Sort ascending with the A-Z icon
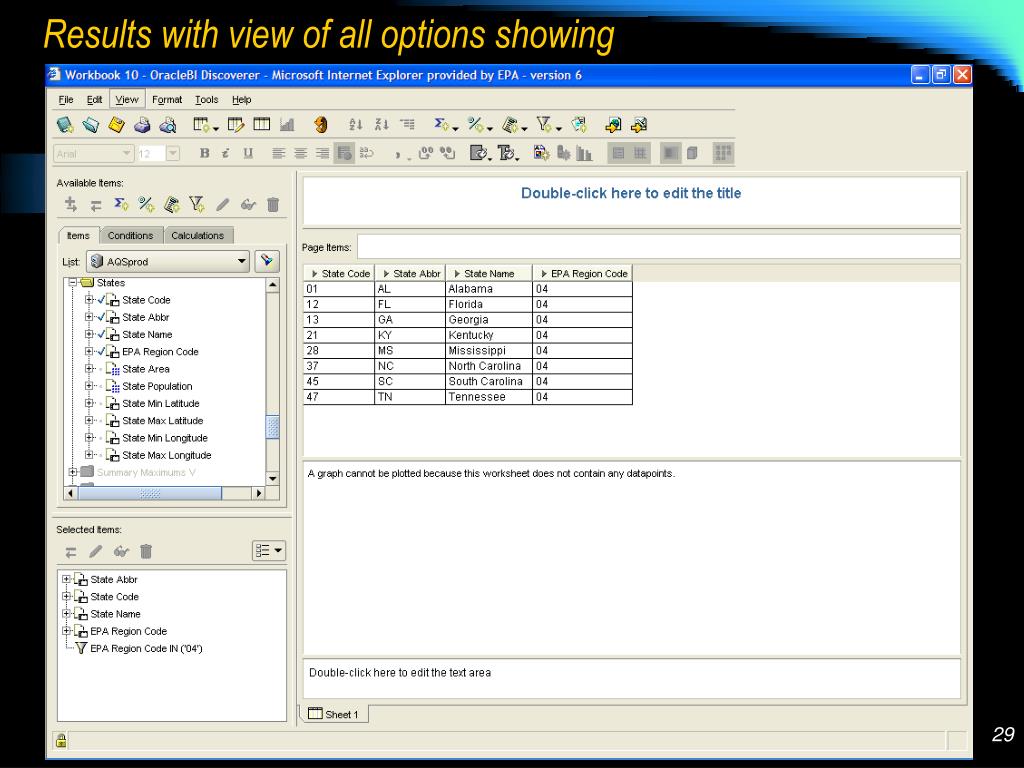The height and width of the screenshot is (768, 1024). click(x=355, y=124)
